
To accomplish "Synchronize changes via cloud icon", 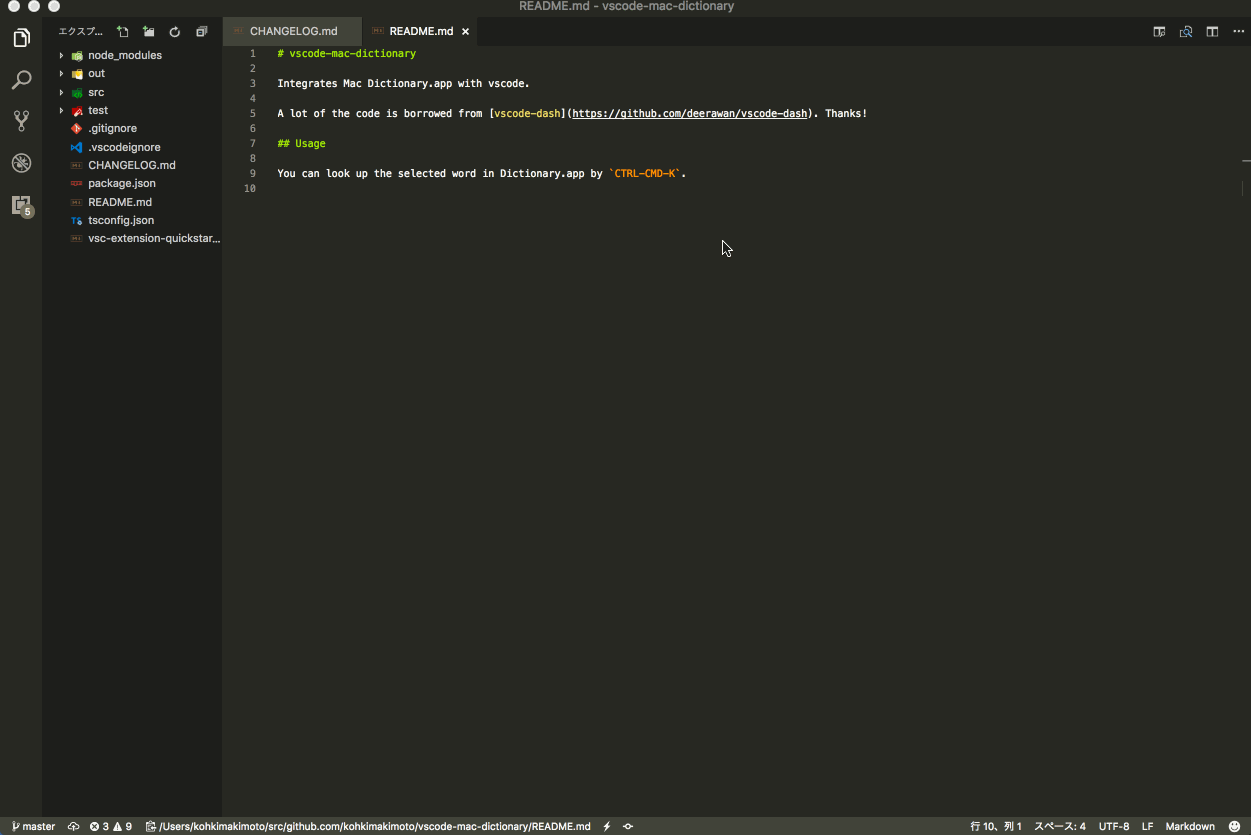I will (x=73, y=826).
